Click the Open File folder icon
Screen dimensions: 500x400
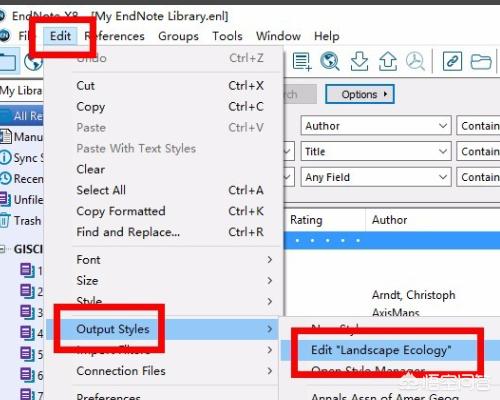pyautogui.click(x=481, y=62)
